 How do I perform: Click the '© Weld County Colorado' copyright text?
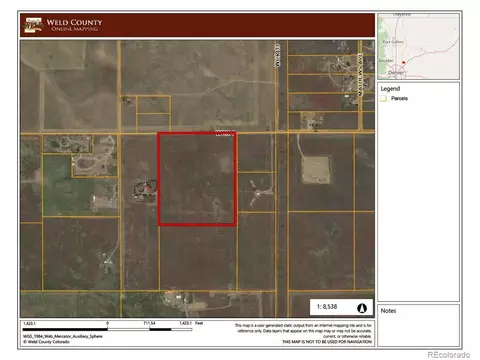(46, 342)
